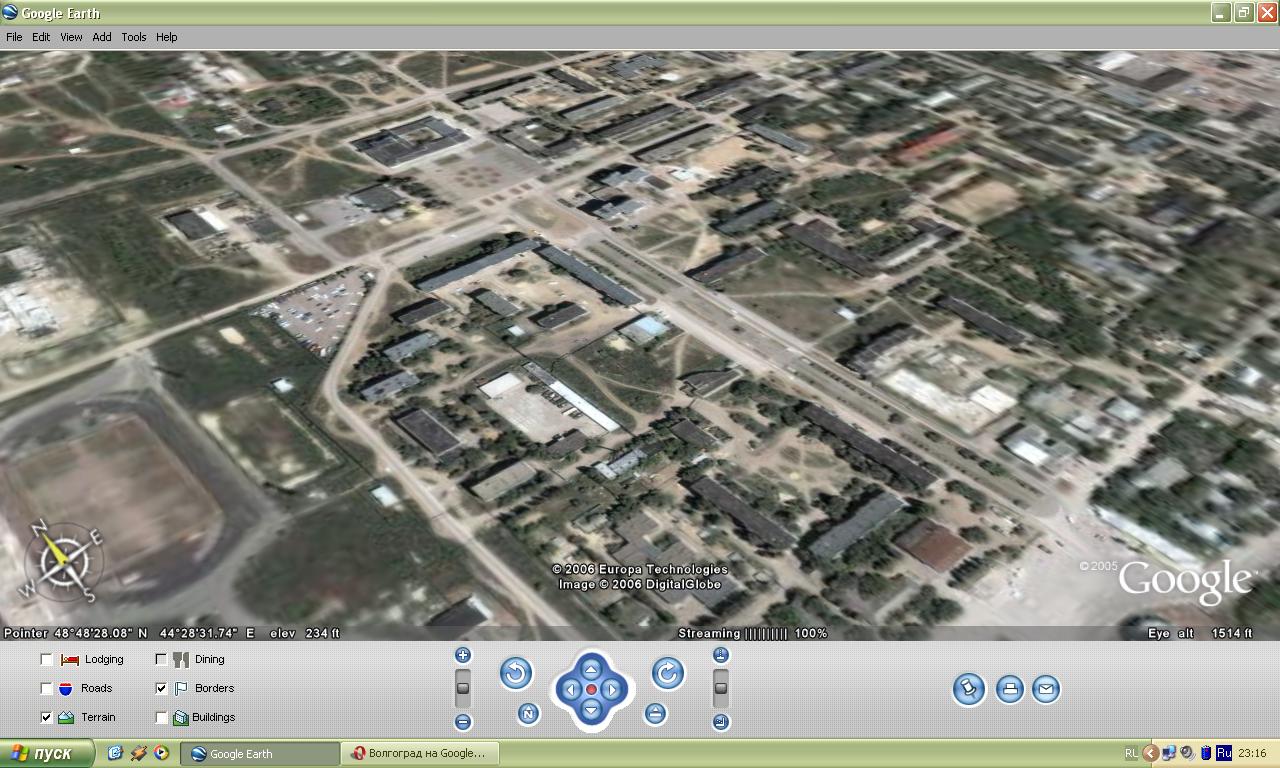Click the Streaming 100% status text
This screenshot has width=1280, height=768.
(x=753, y=633)
